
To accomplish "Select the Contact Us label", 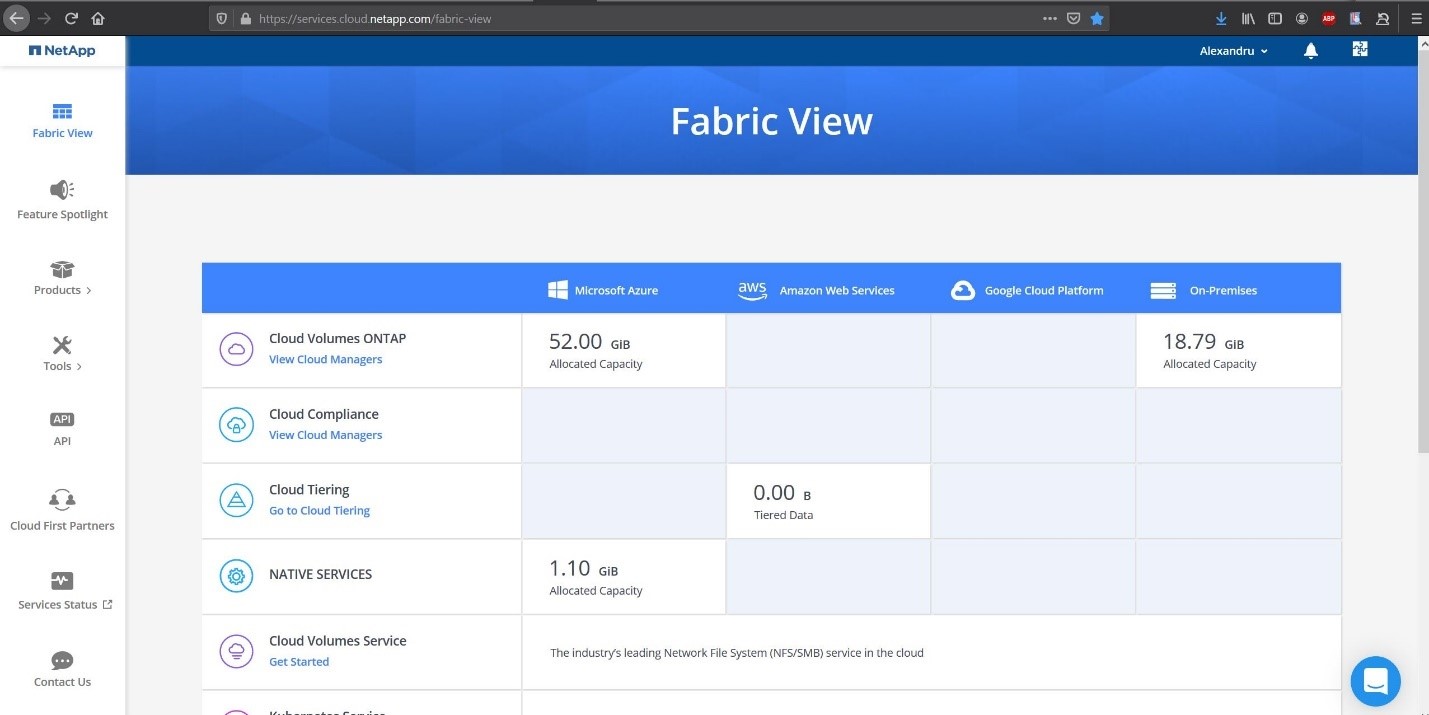I will point(62,682).
